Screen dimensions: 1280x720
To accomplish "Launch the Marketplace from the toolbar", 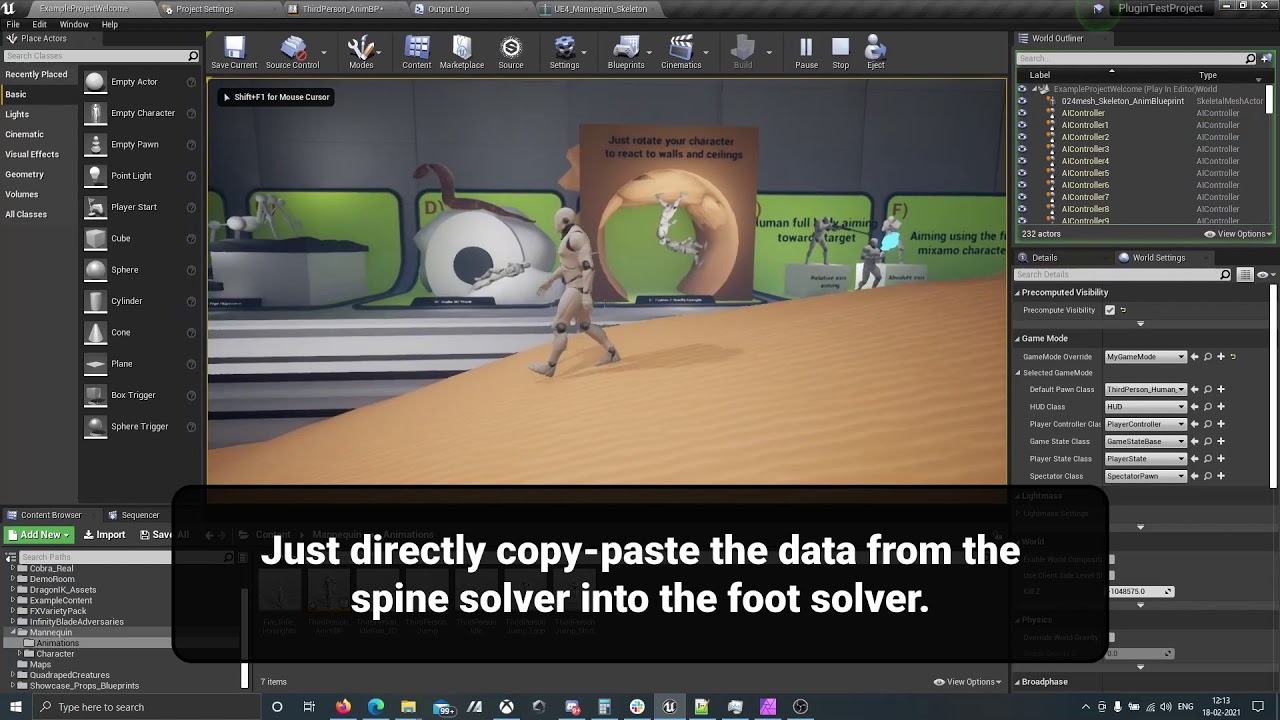I will click(x=462, y=52).
